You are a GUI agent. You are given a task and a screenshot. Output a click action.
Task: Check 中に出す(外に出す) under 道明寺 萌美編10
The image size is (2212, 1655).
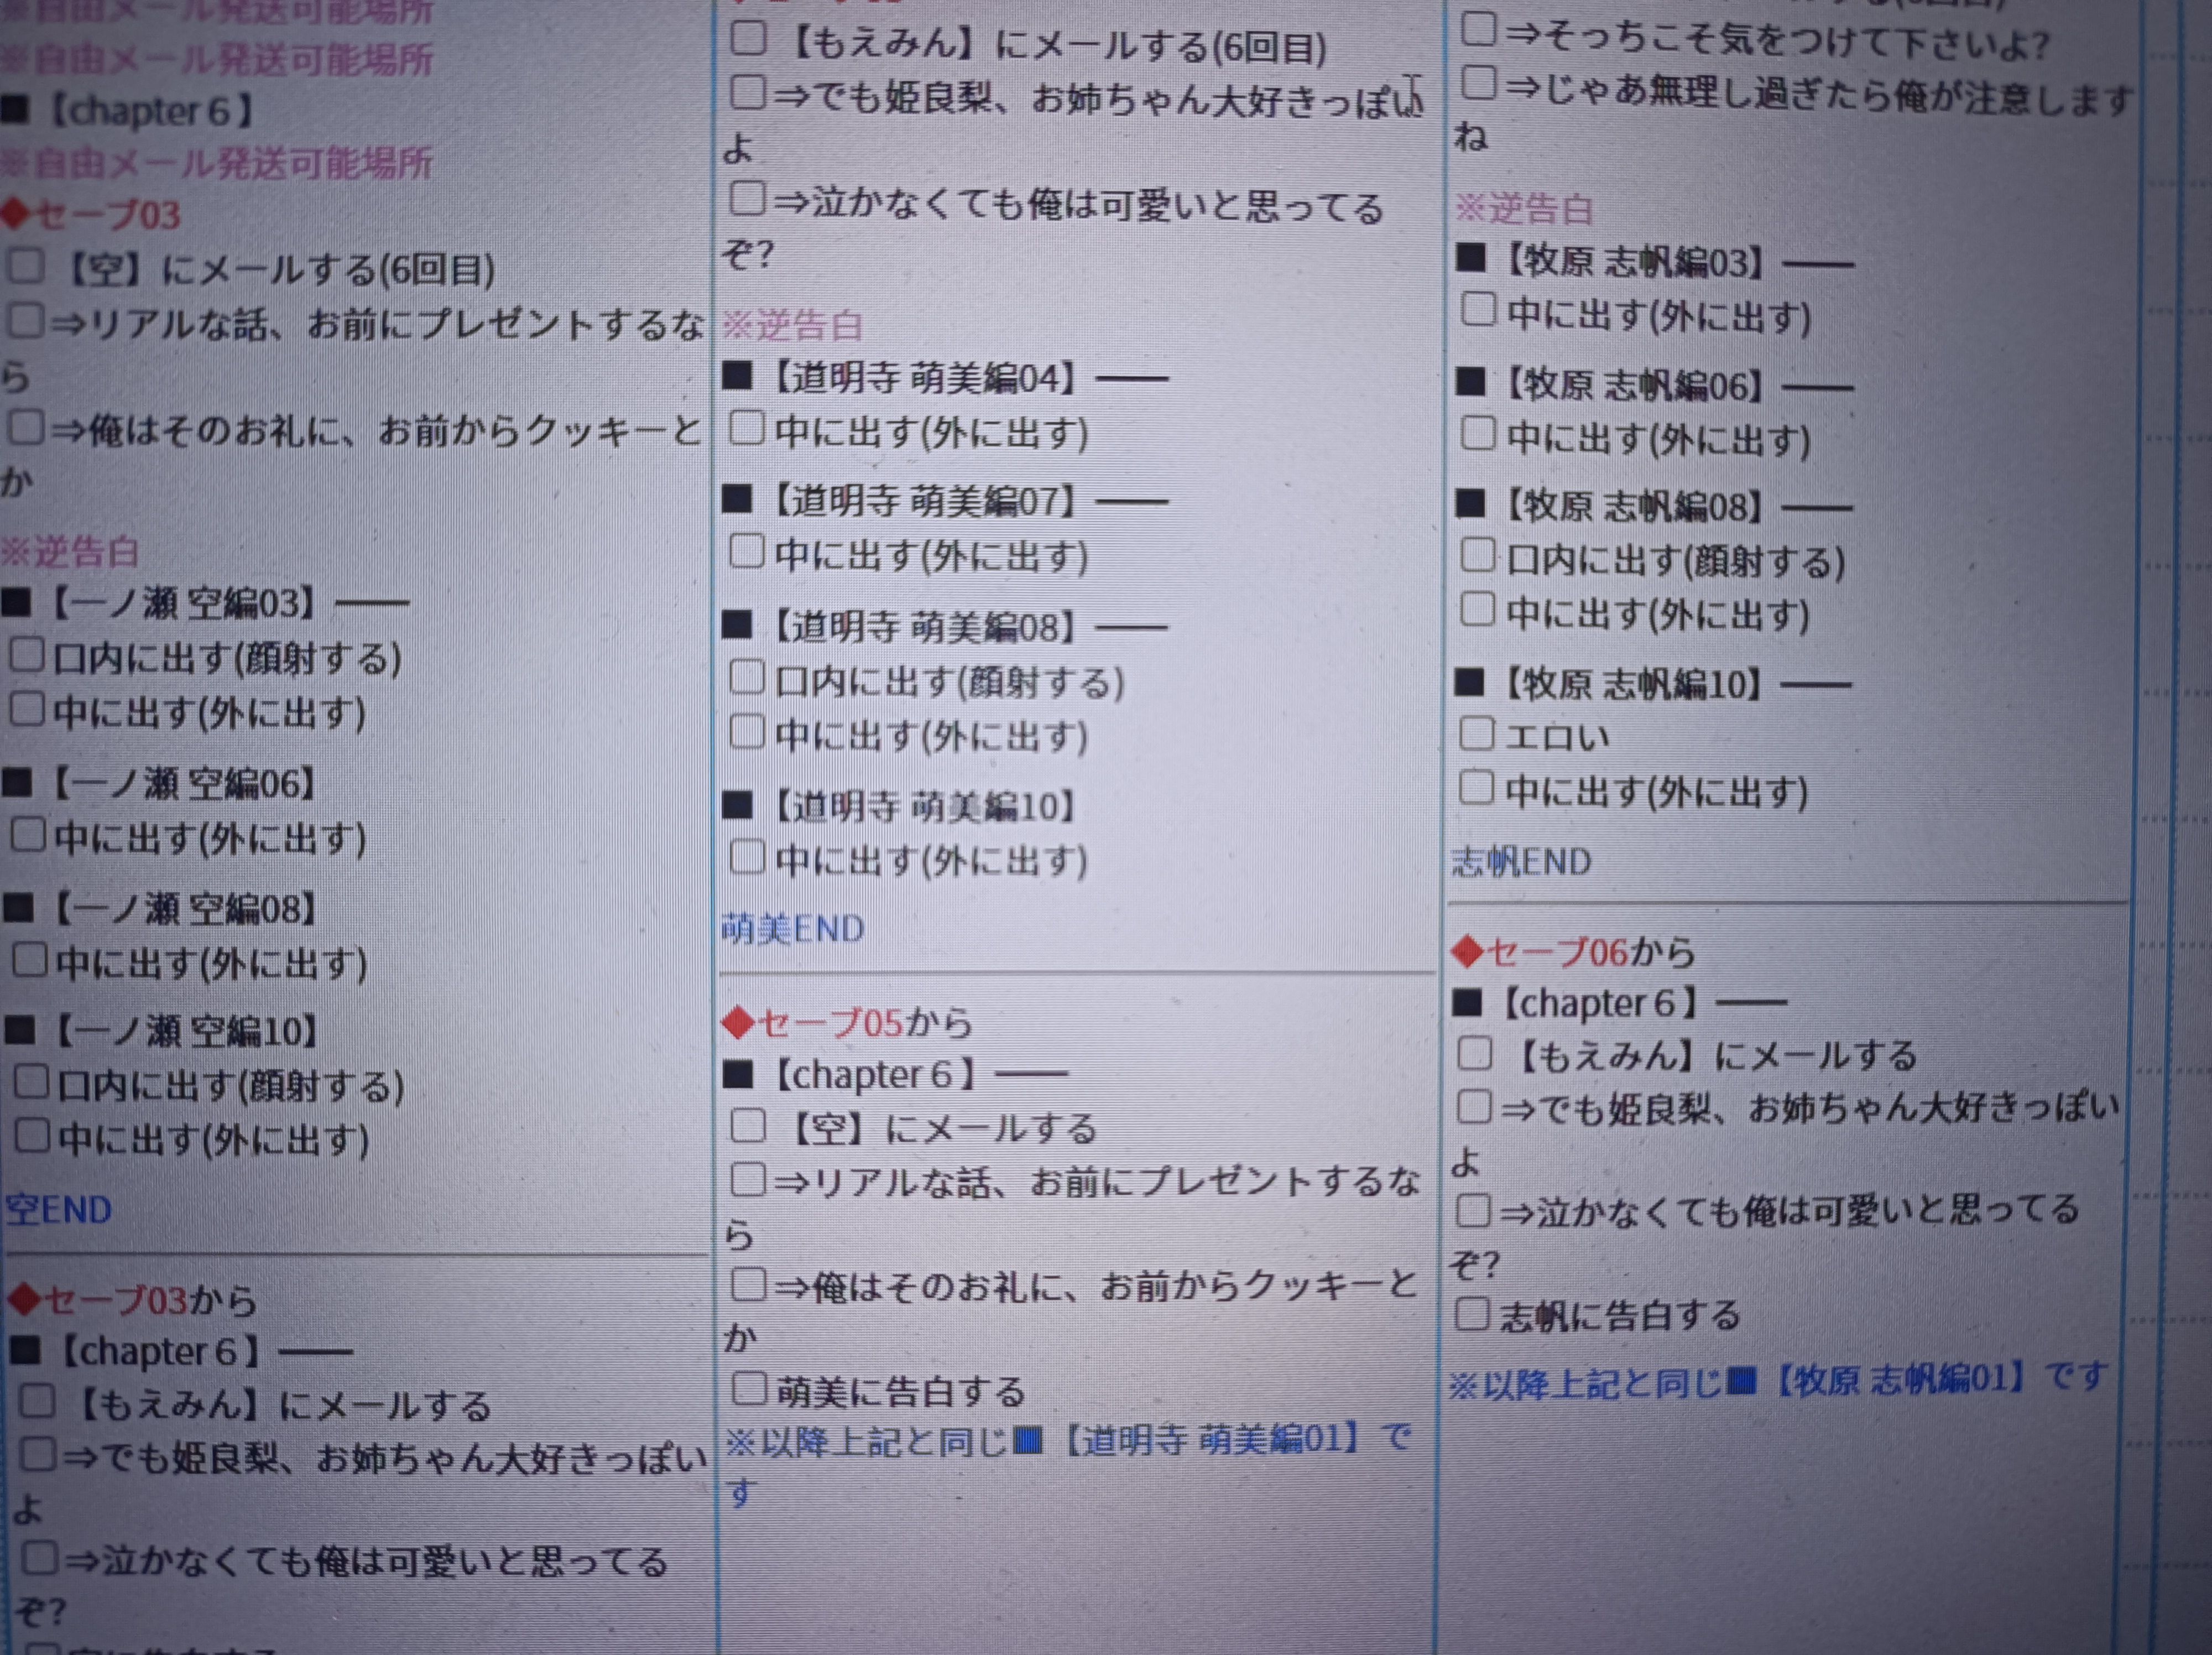(x=748, y=857)
